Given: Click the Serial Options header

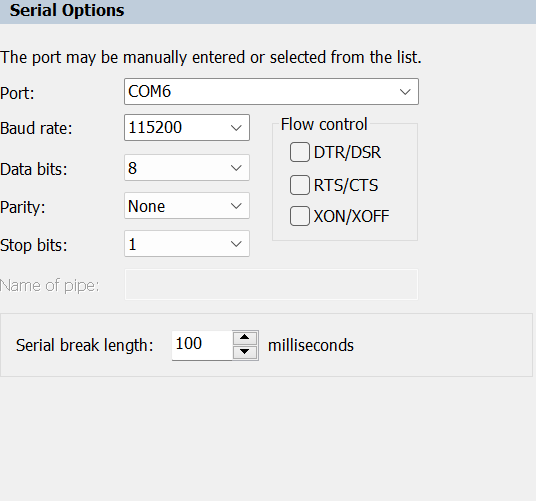Looking at the screenshot, I should pyautogui.click(x=67, y=11).
